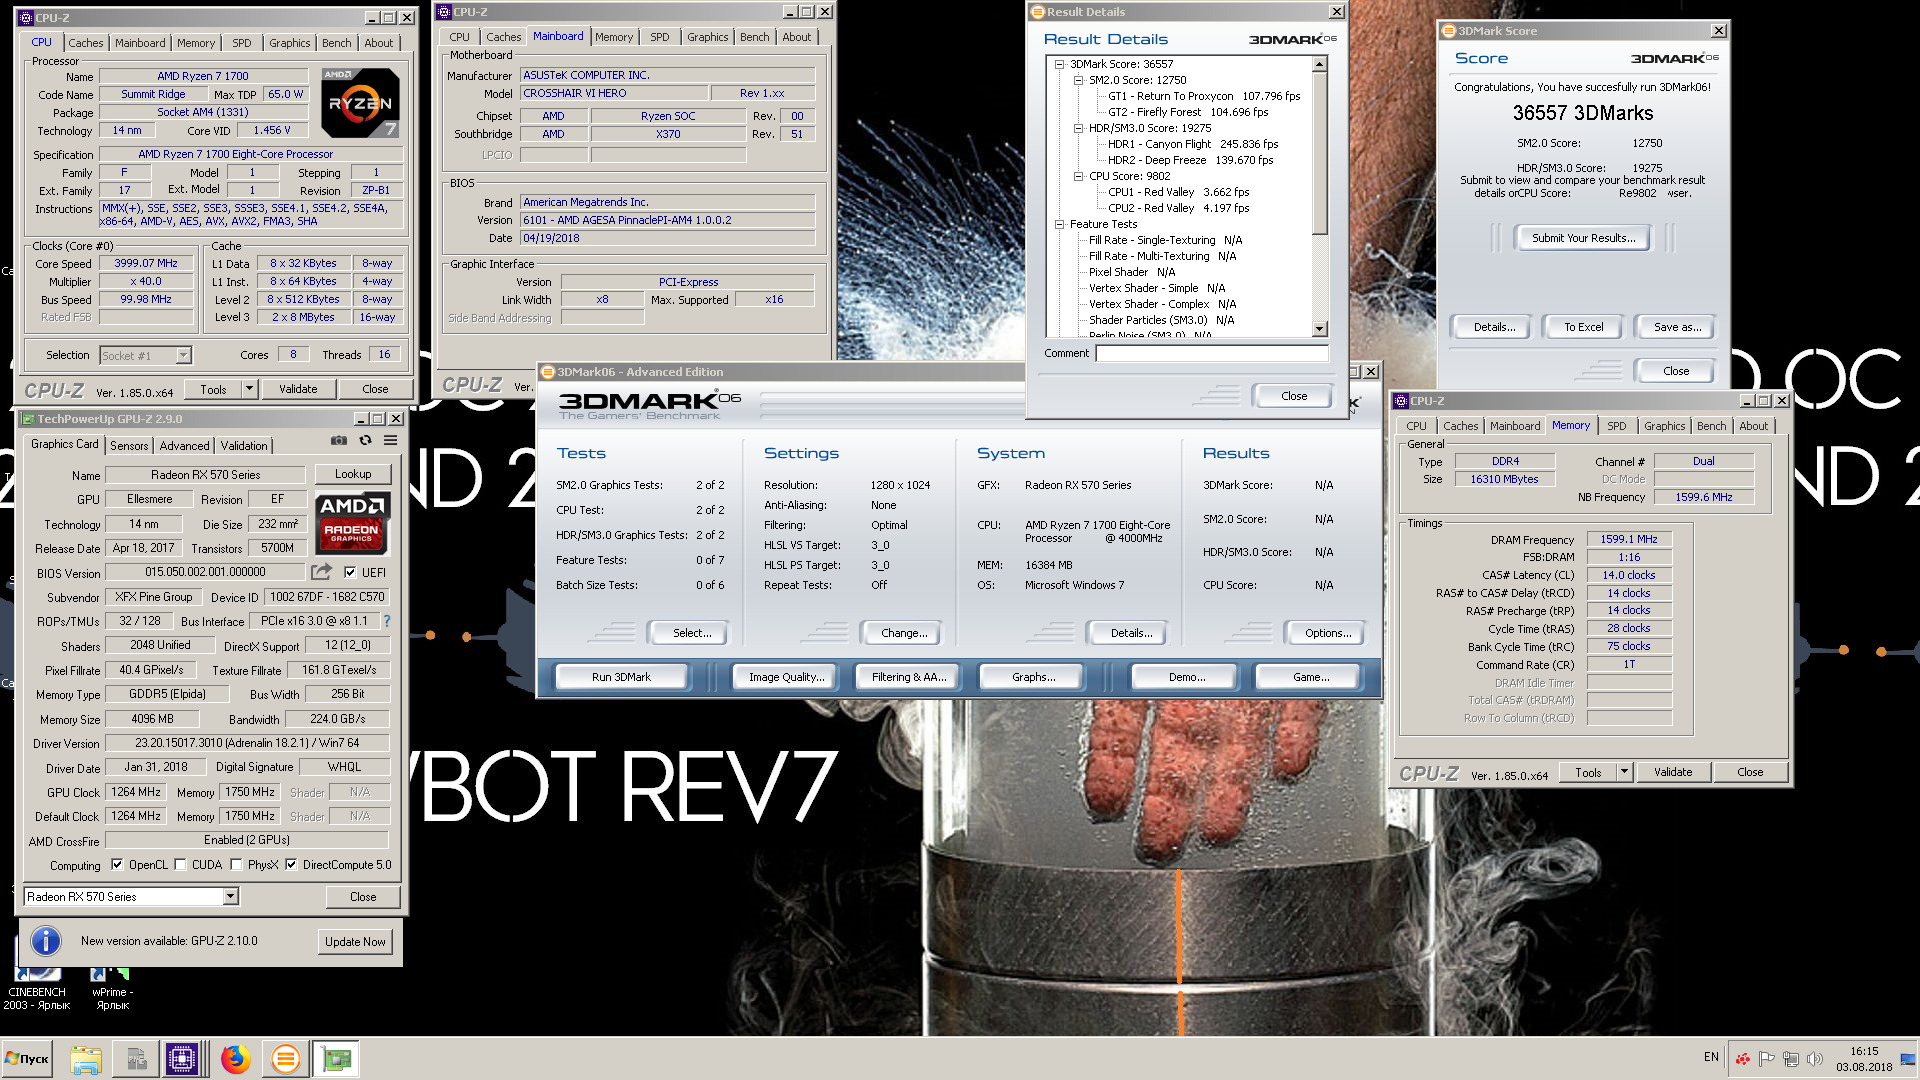Click Validate in CPU-Z Memory window

[x=1673, y=772]
